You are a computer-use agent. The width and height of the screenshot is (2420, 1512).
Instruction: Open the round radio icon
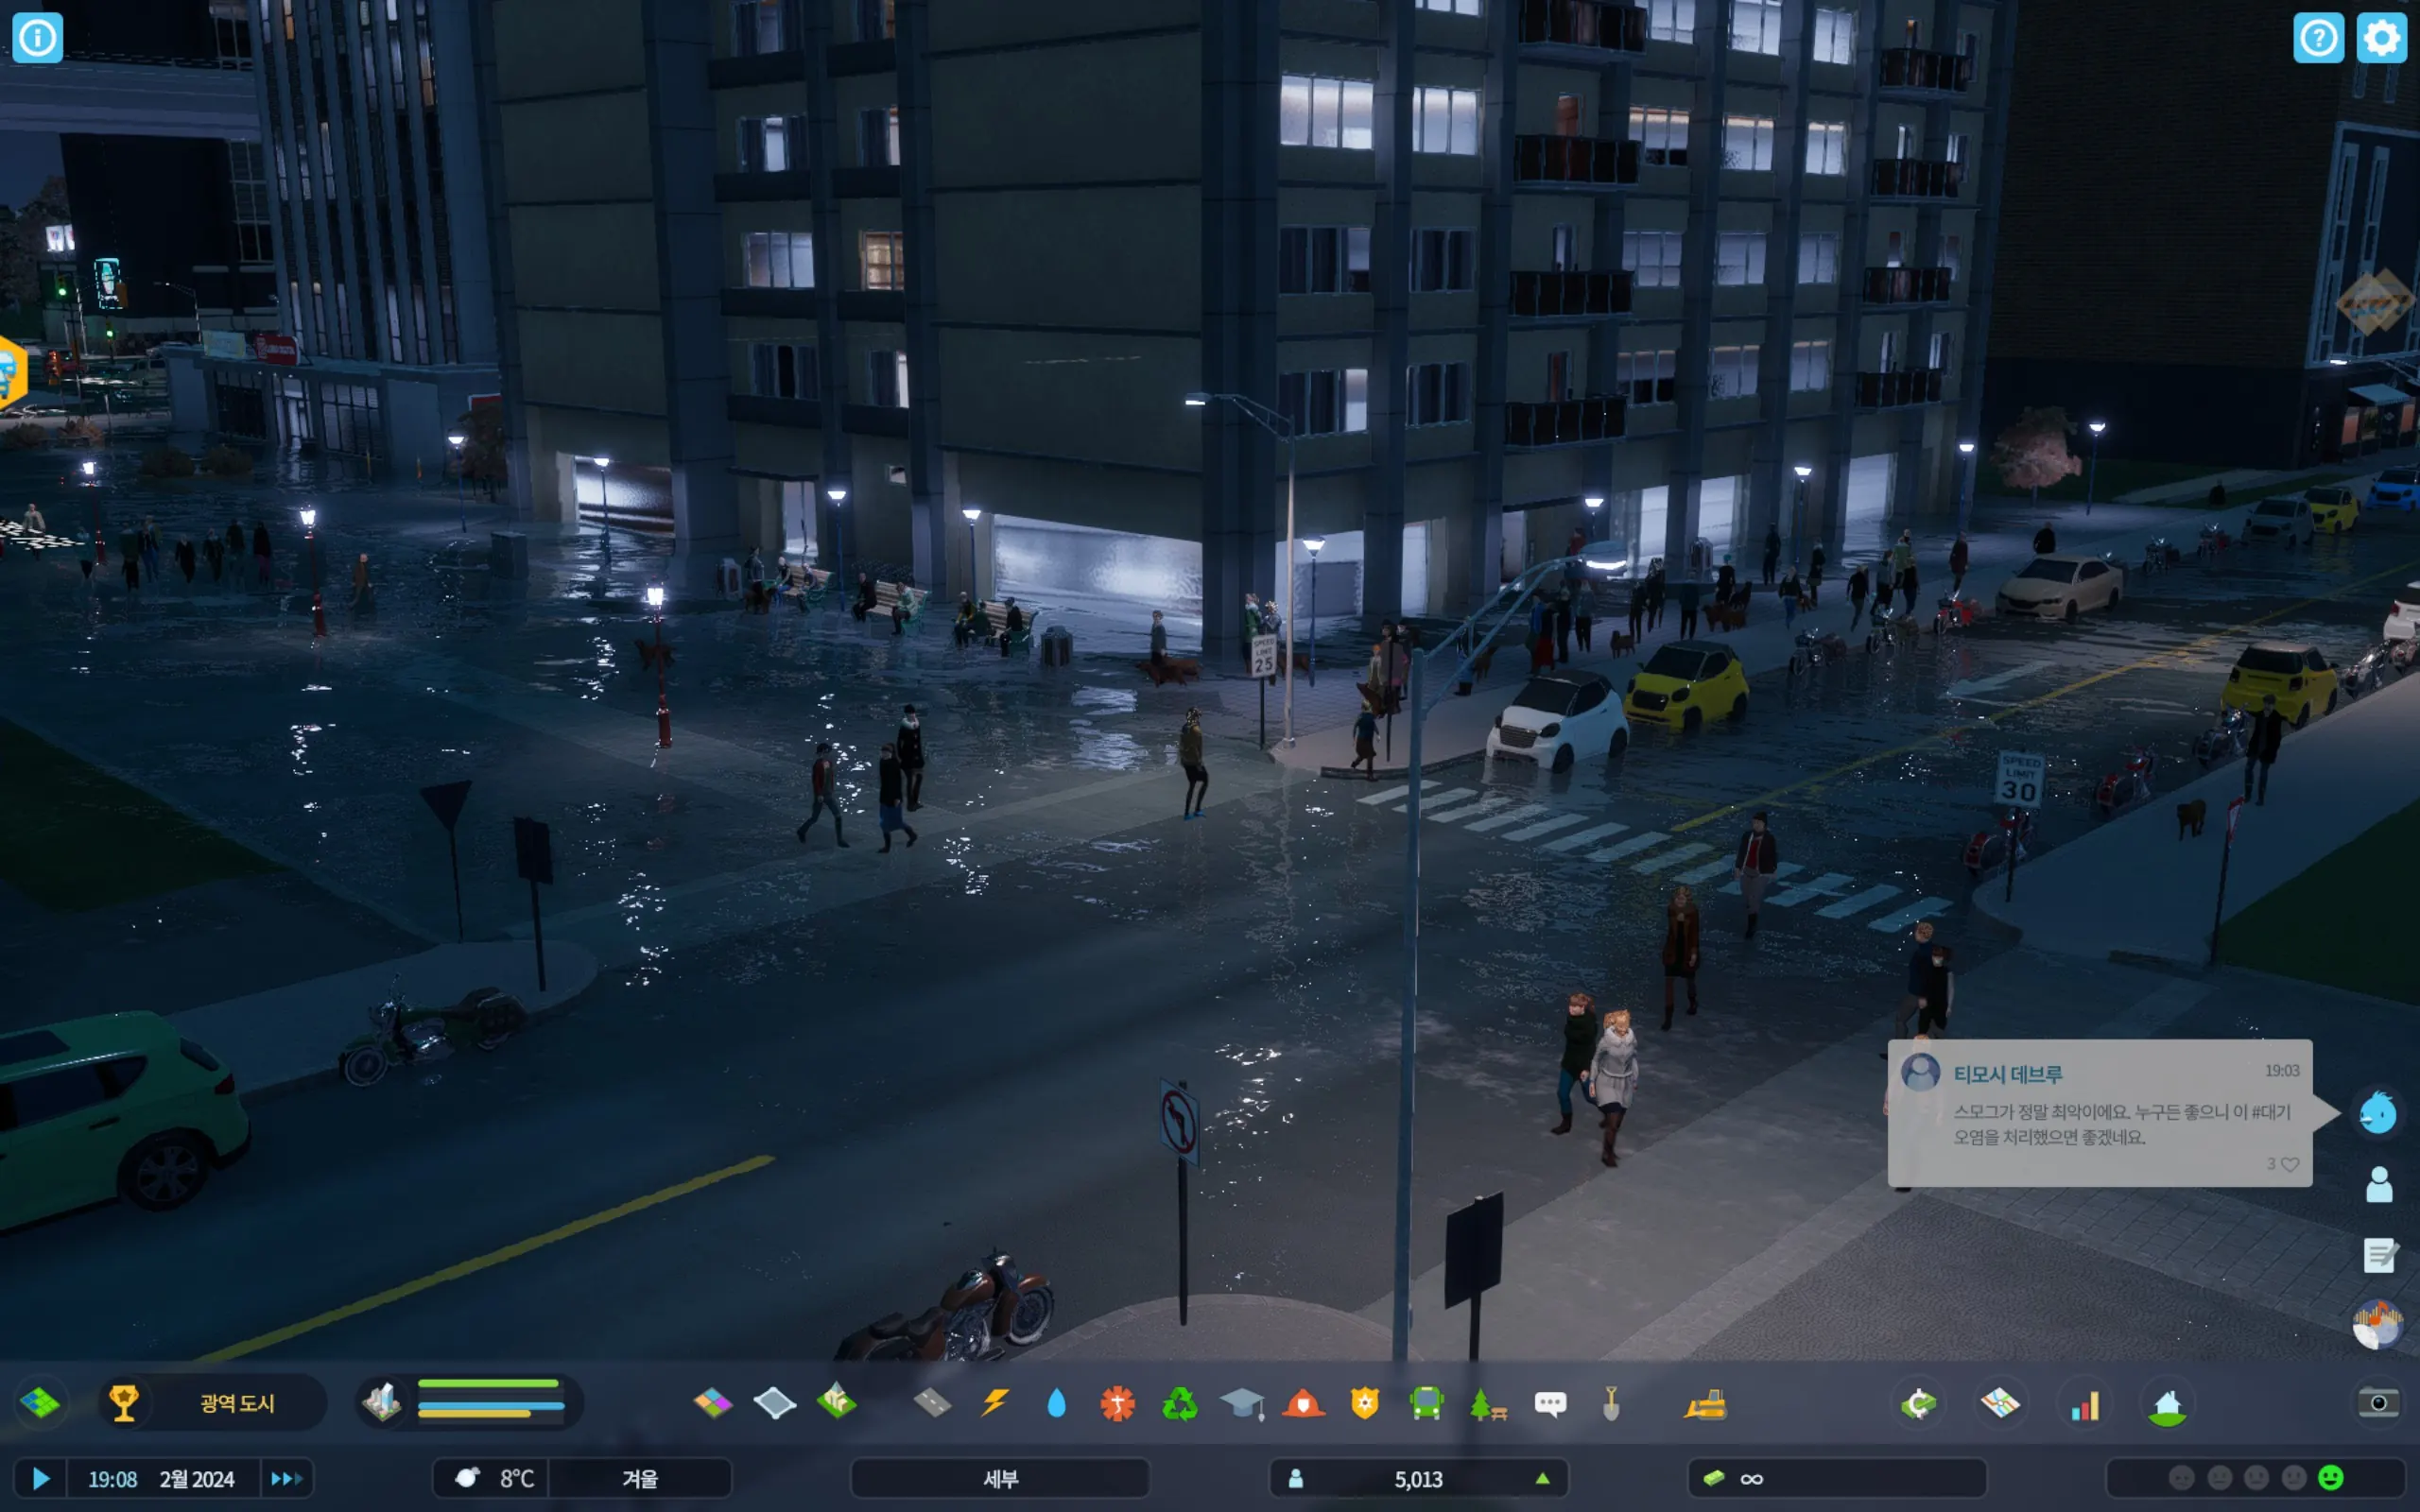[2378, 1325]
